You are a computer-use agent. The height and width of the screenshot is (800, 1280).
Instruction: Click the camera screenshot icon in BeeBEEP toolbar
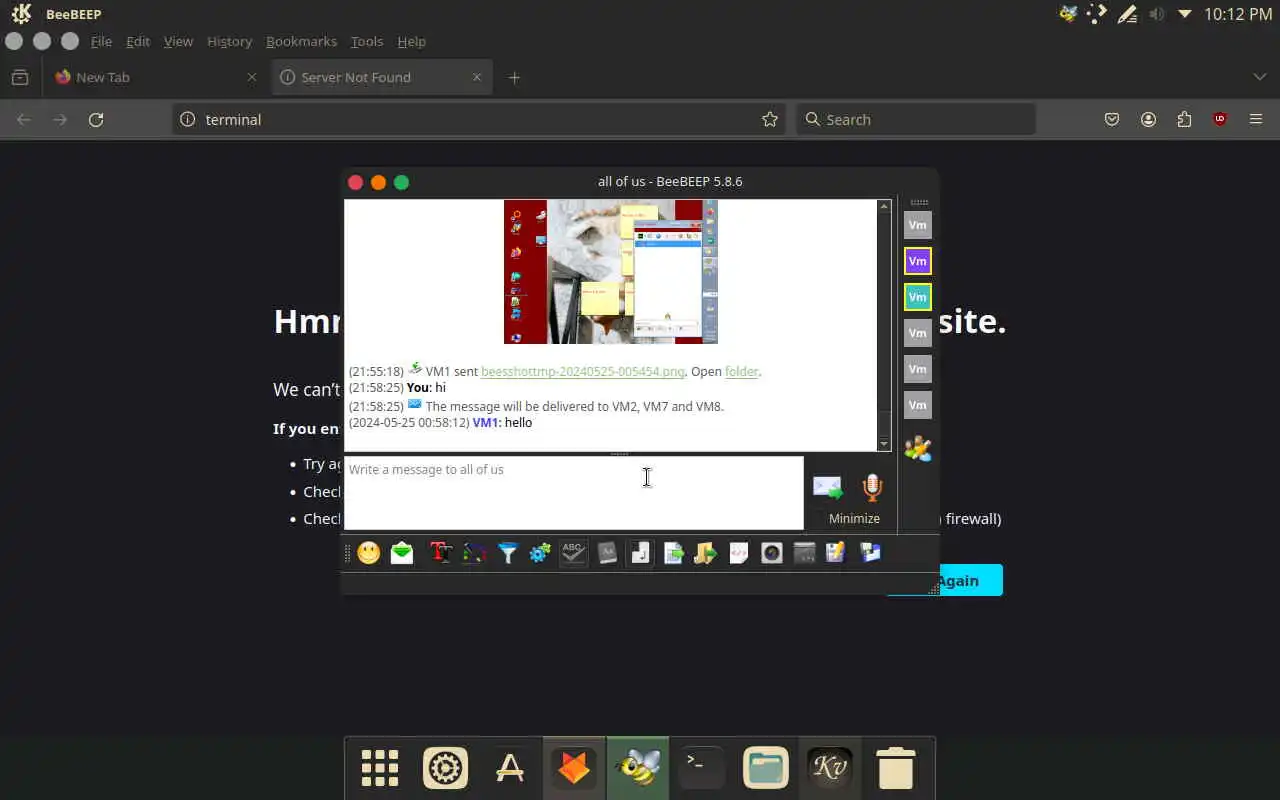(772, 552)
